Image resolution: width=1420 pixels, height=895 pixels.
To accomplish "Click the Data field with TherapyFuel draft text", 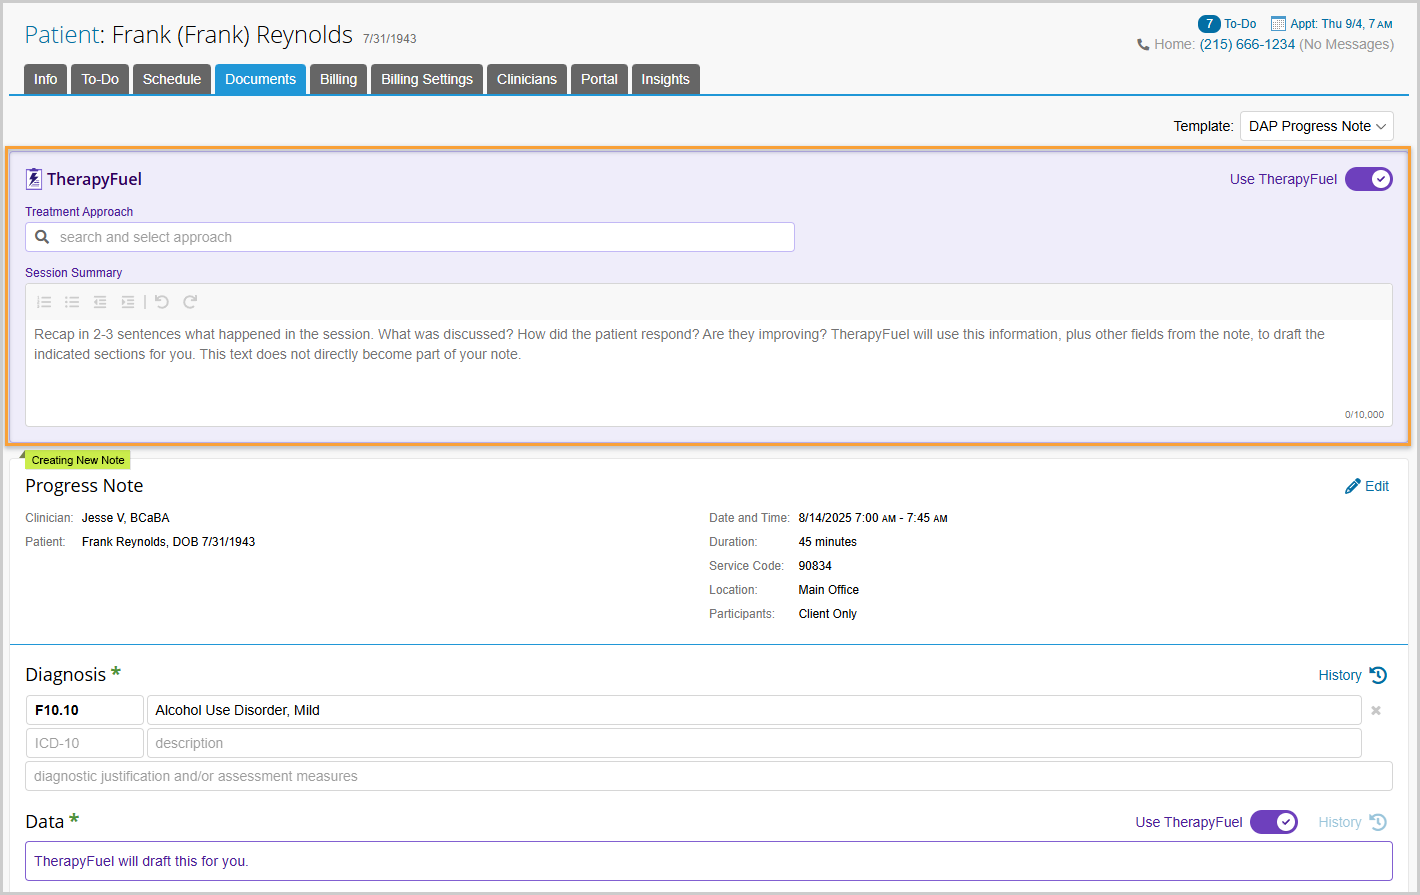I will 709,861.
